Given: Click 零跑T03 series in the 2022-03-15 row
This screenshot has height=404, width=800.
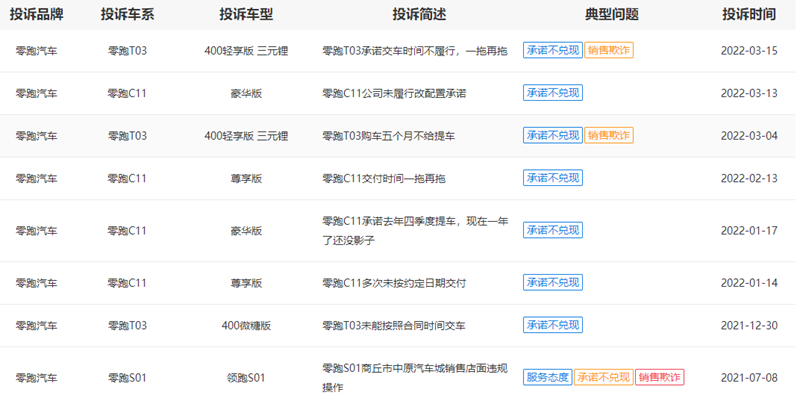Looking at the screenshot, I should coord(127,50).
